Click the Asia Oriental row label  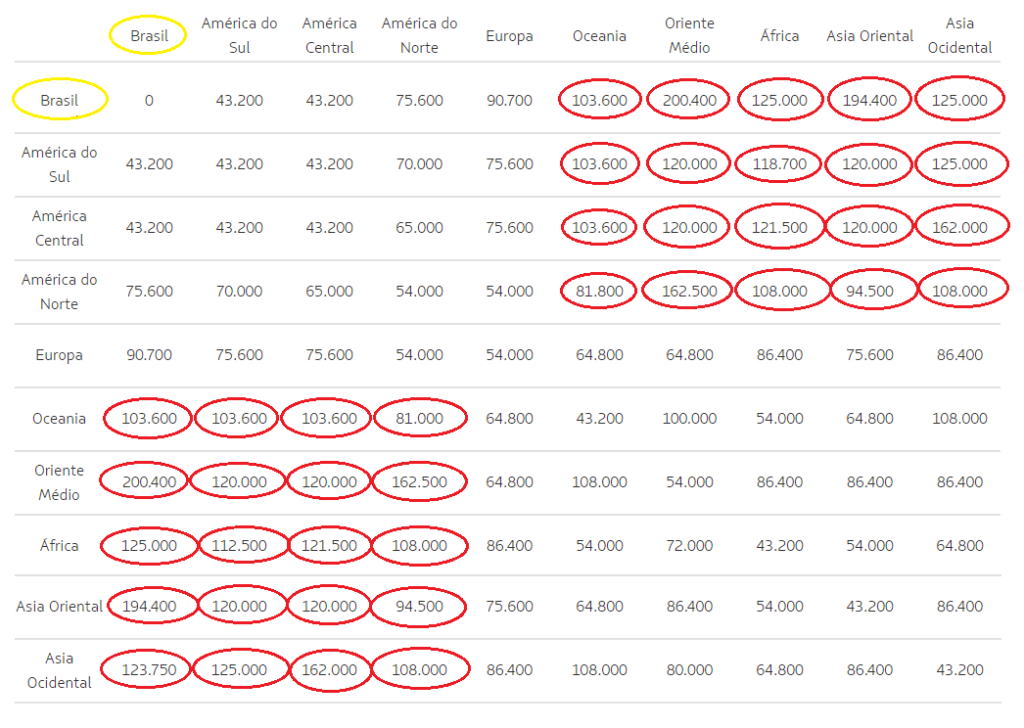pyautogui.click(x=58, y=605)
